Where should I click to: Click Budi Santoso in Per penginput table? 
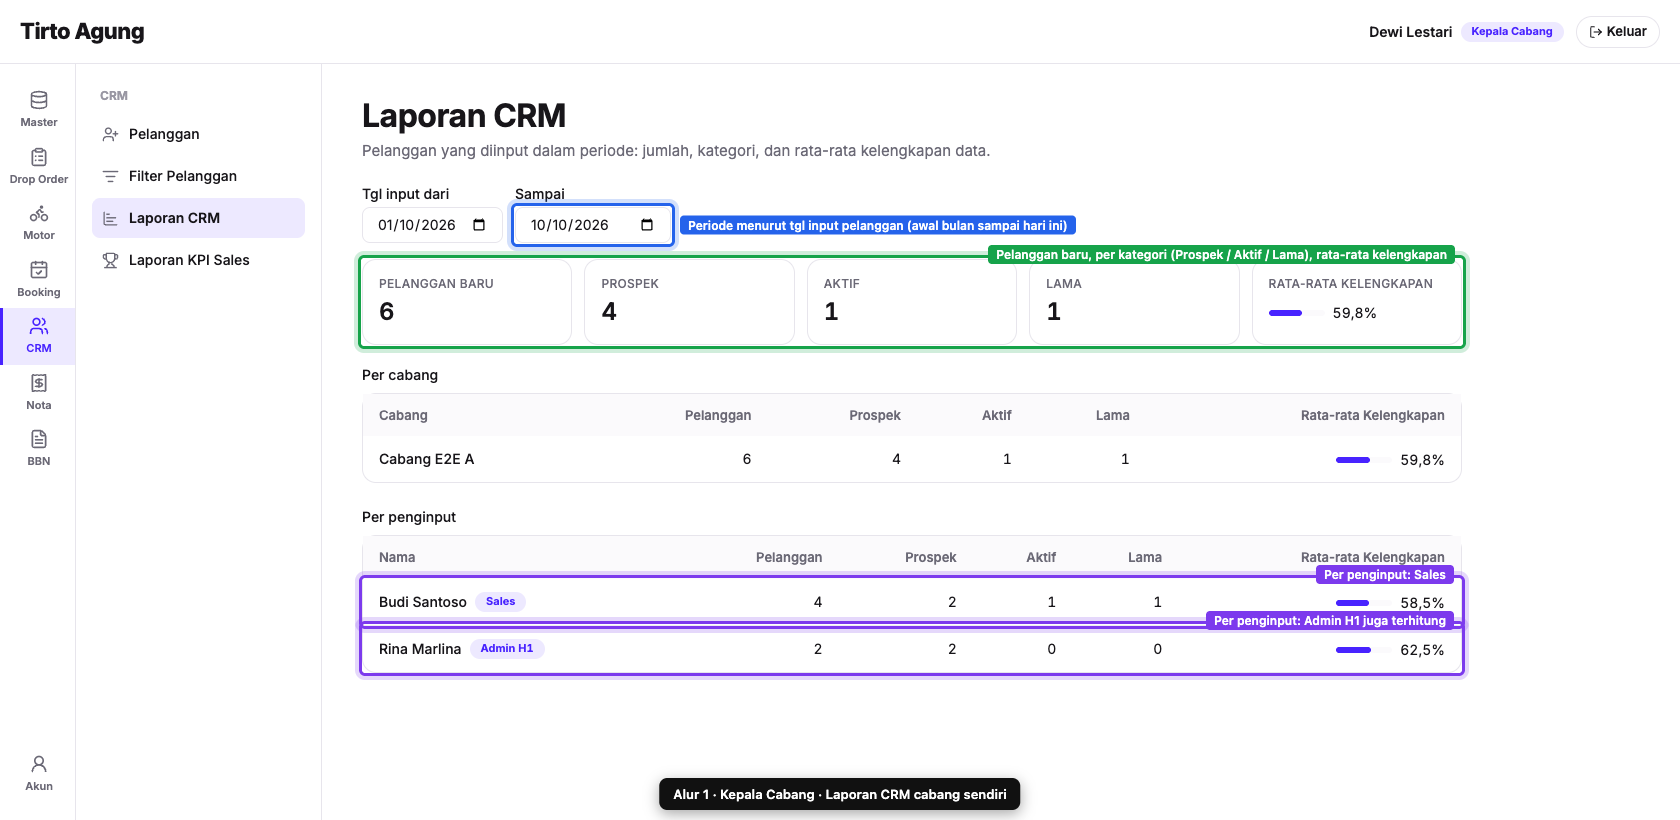coord(423,602)
